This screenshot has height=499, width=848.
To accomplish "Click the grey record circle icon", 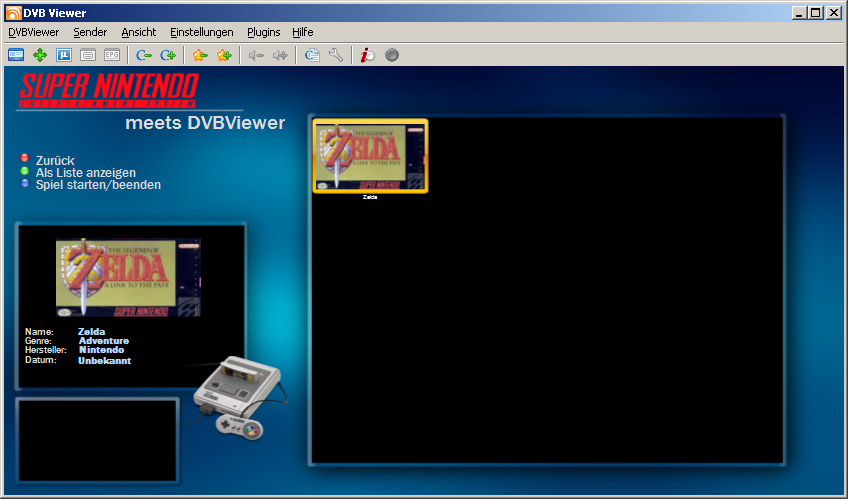I will [392, 55].
